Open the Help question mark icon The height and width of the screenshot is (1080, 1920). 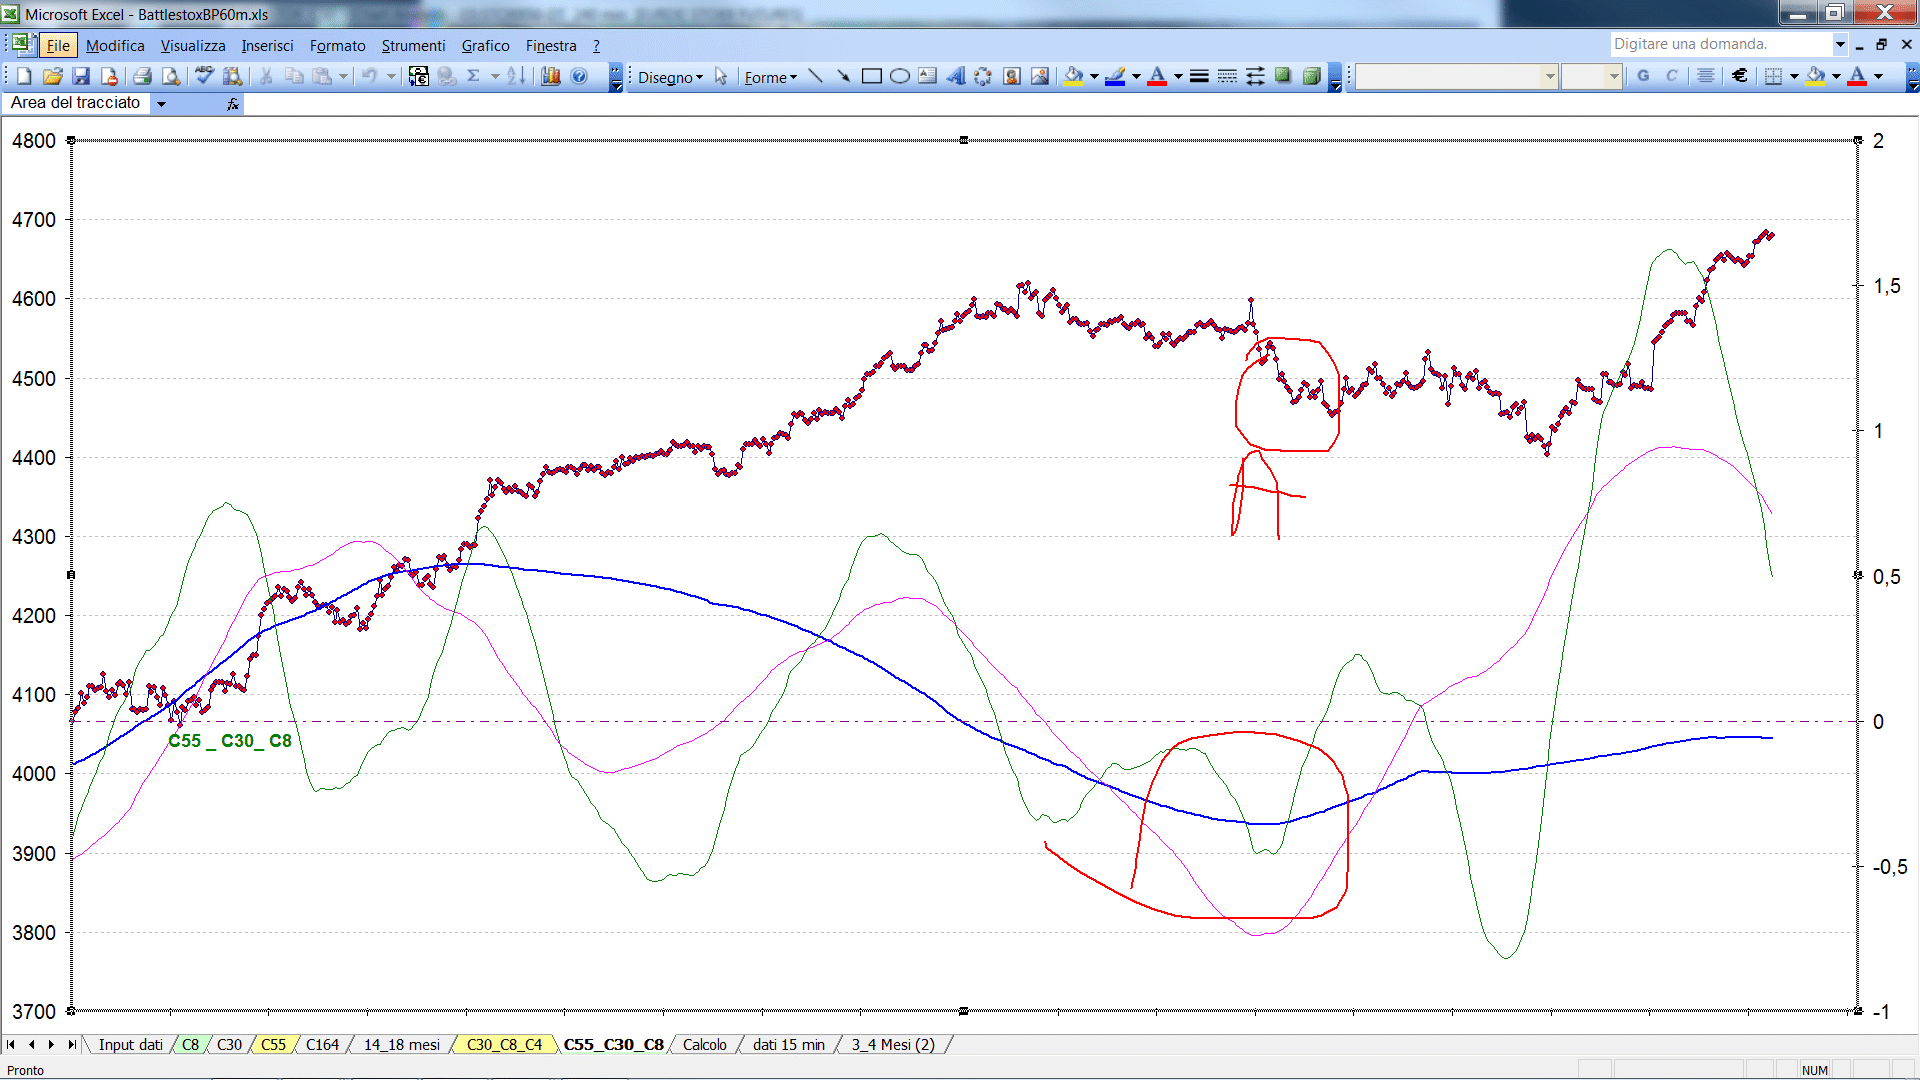(x=579, y=76)
